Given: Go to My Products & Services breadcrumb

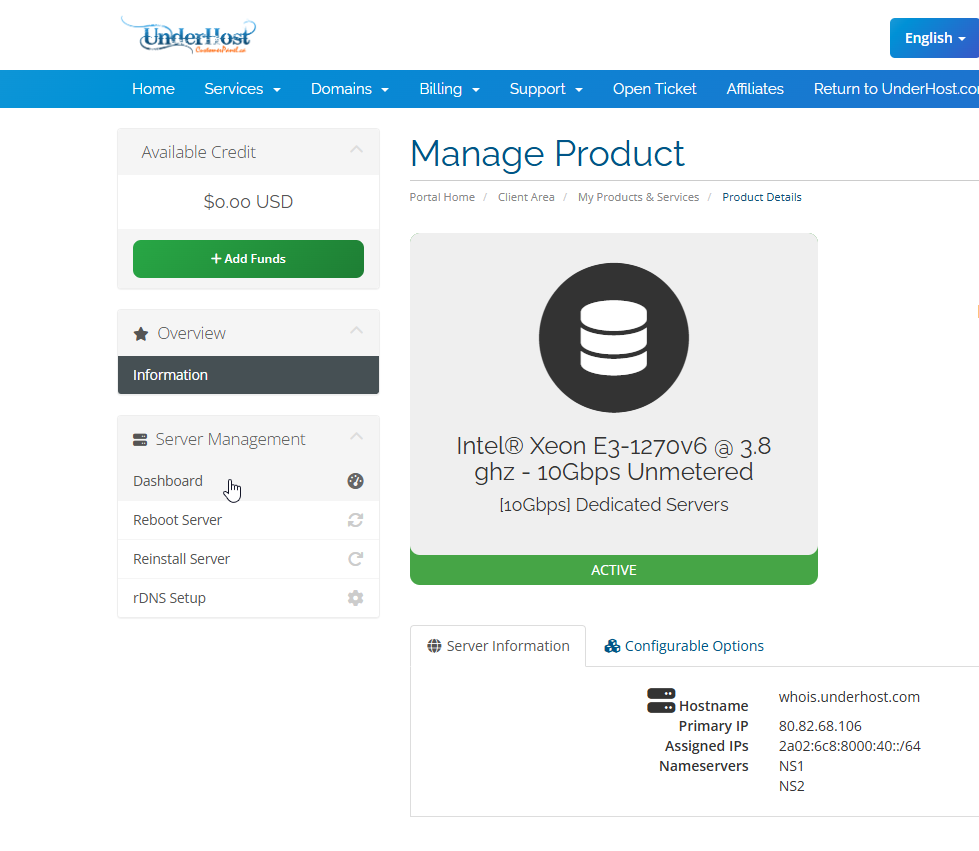Looking at the screenshot, I should [638, 197].
